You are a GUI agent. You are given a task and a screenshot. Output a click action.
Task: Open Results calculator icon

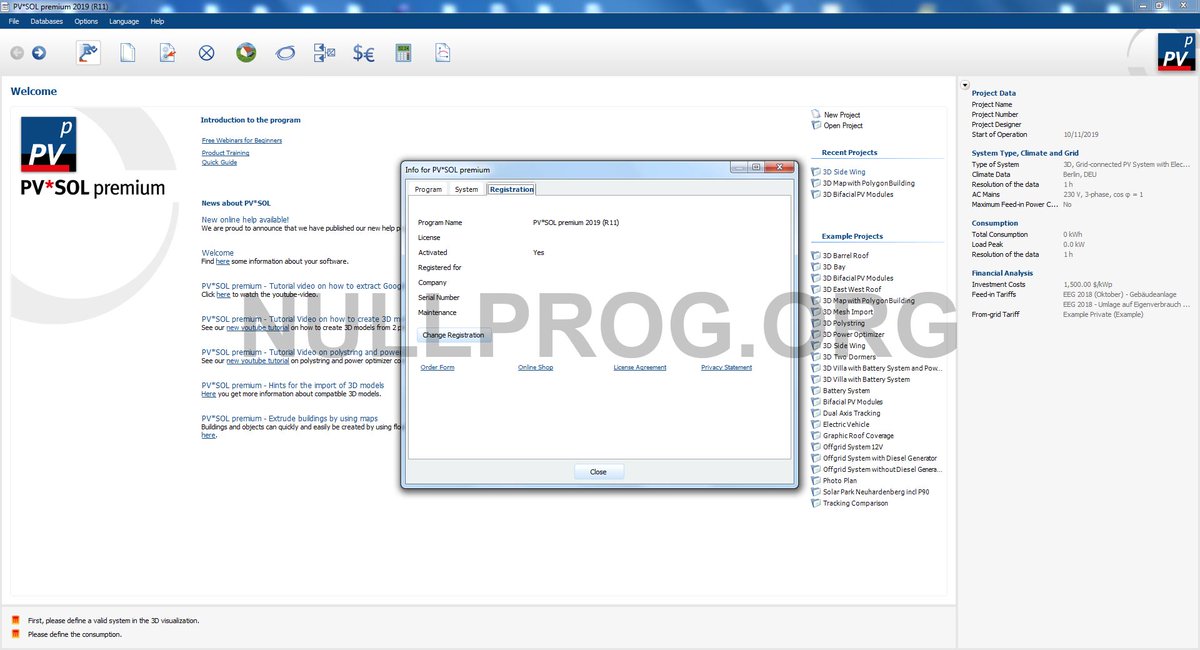pyautogui.click(x=404, y=53)
